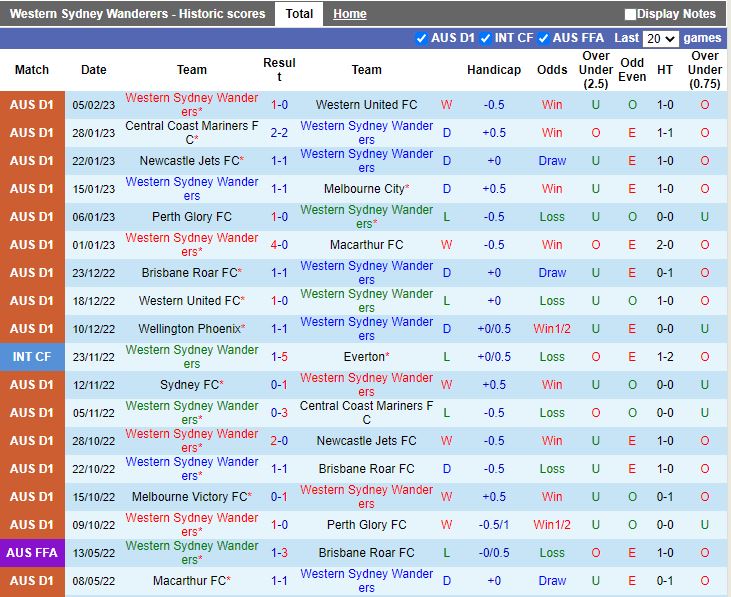
Task: Select Melbourne City in 15/01/23 row
Action: (x=364, y=189)
